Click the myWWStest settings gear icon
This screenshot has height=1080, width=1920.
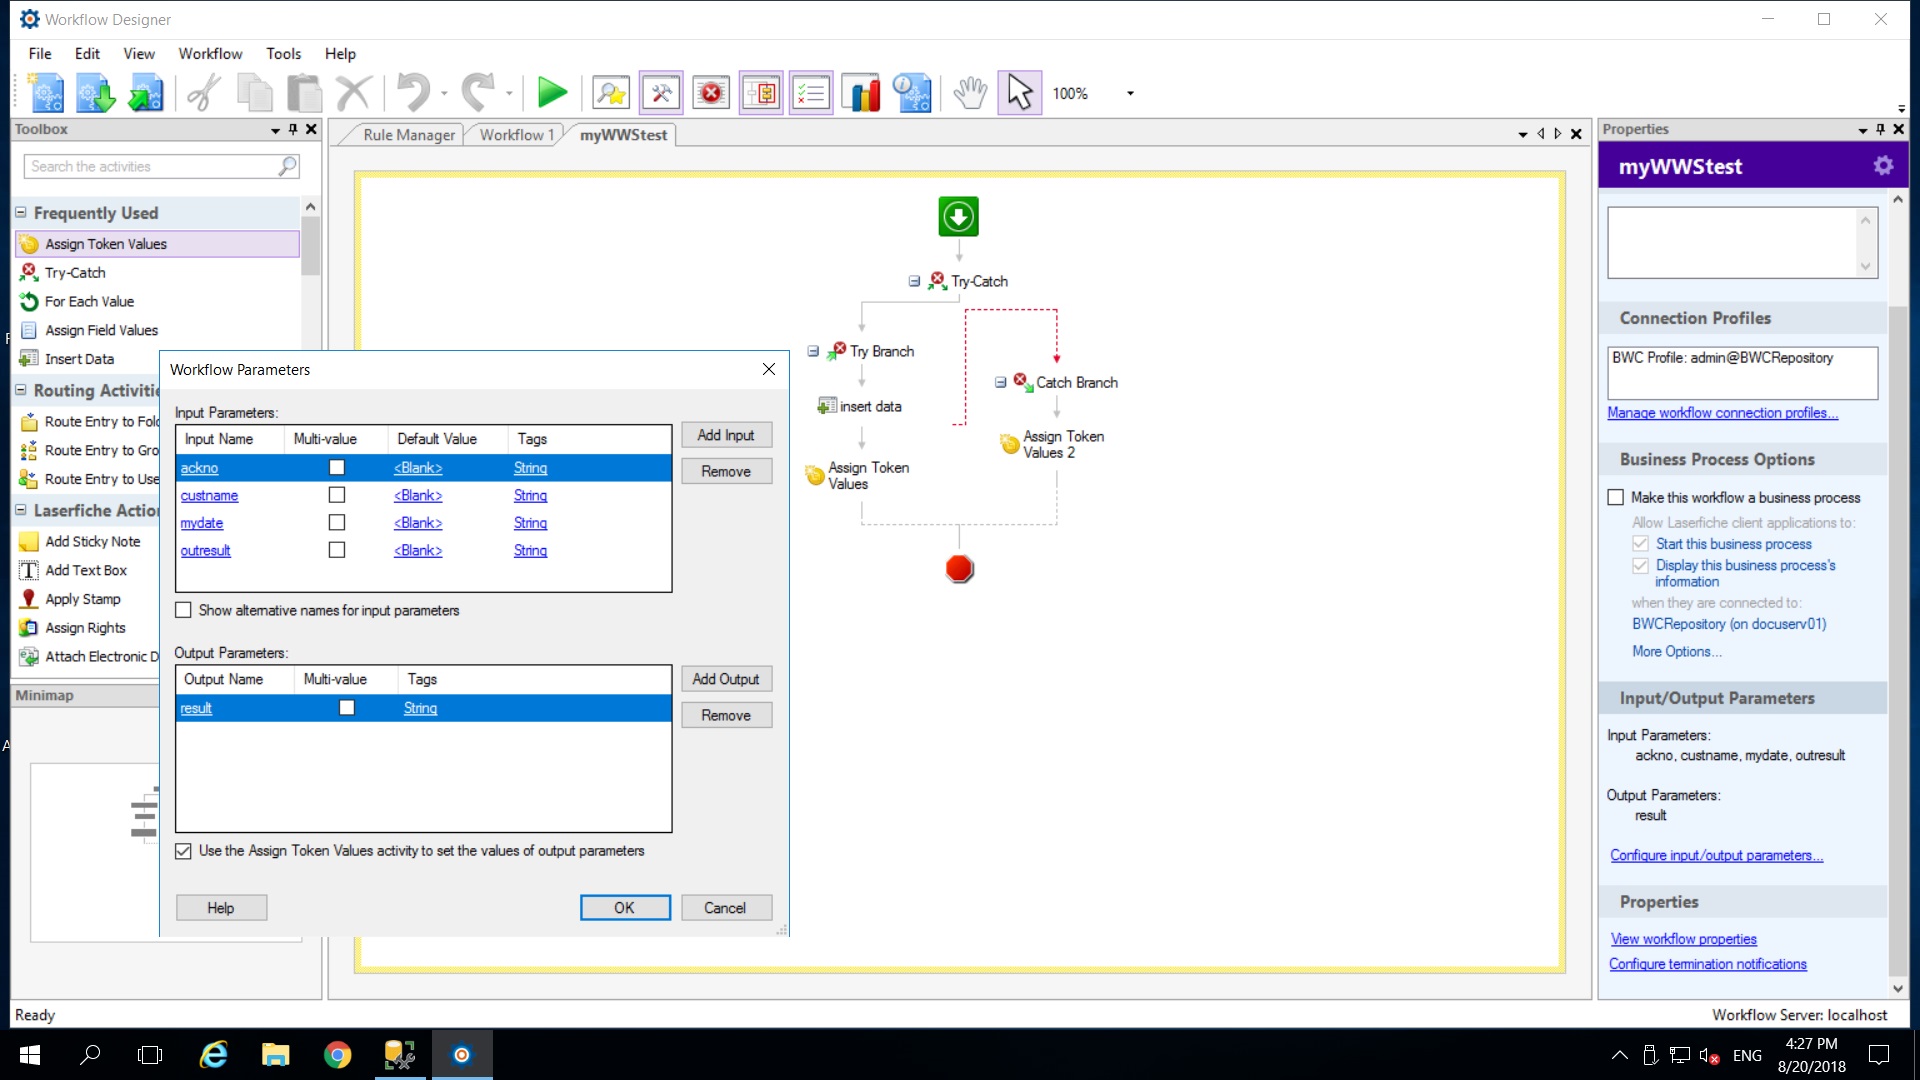(x=1883, y=166)
